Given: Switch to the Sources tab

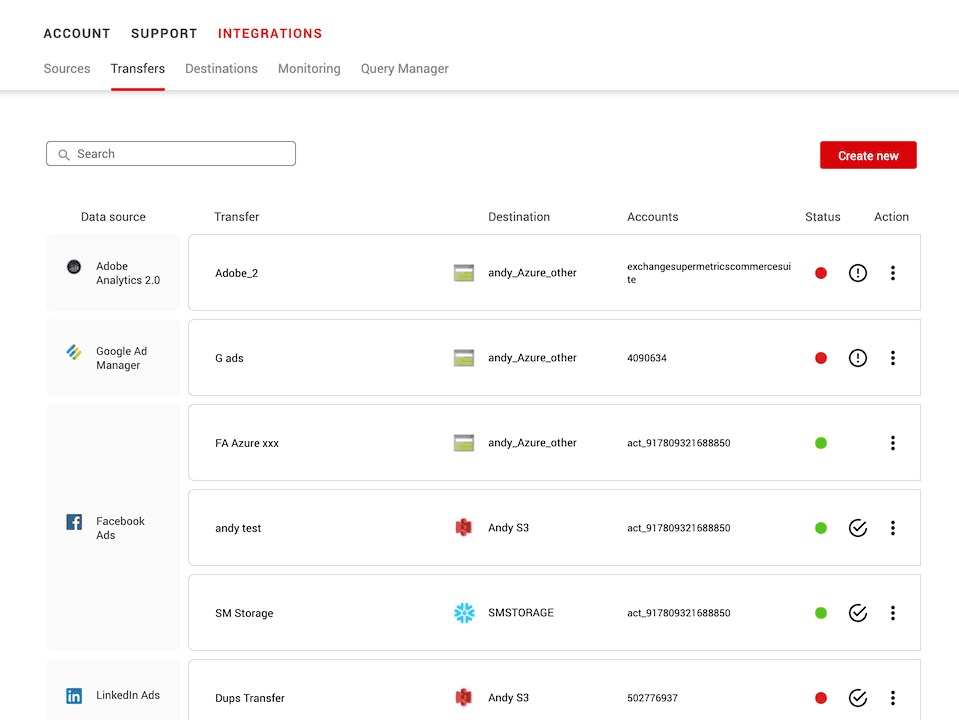Looking at the screenshot, I should click(x=67, y=69).
